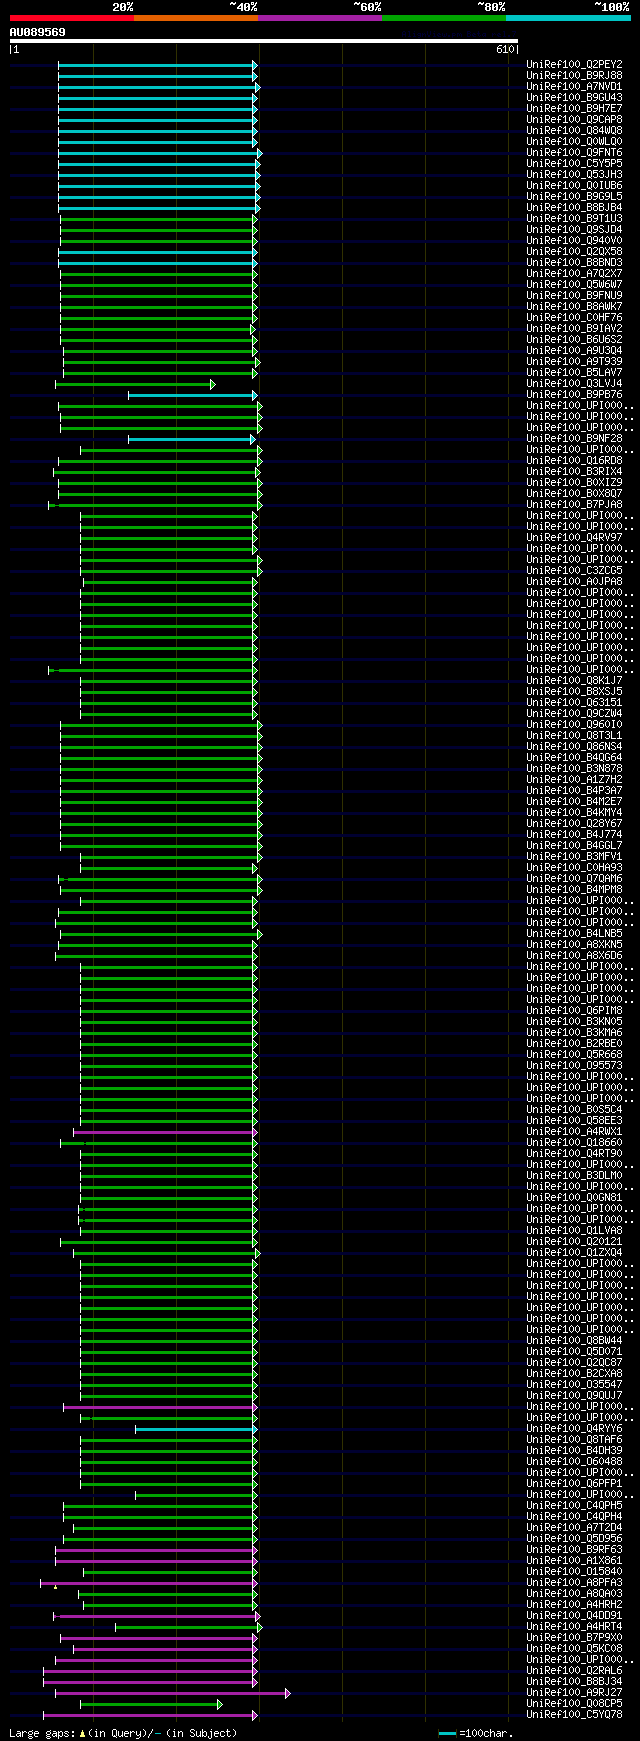Pick the UniRef100_Q18660 label

tap(574, 1143)
